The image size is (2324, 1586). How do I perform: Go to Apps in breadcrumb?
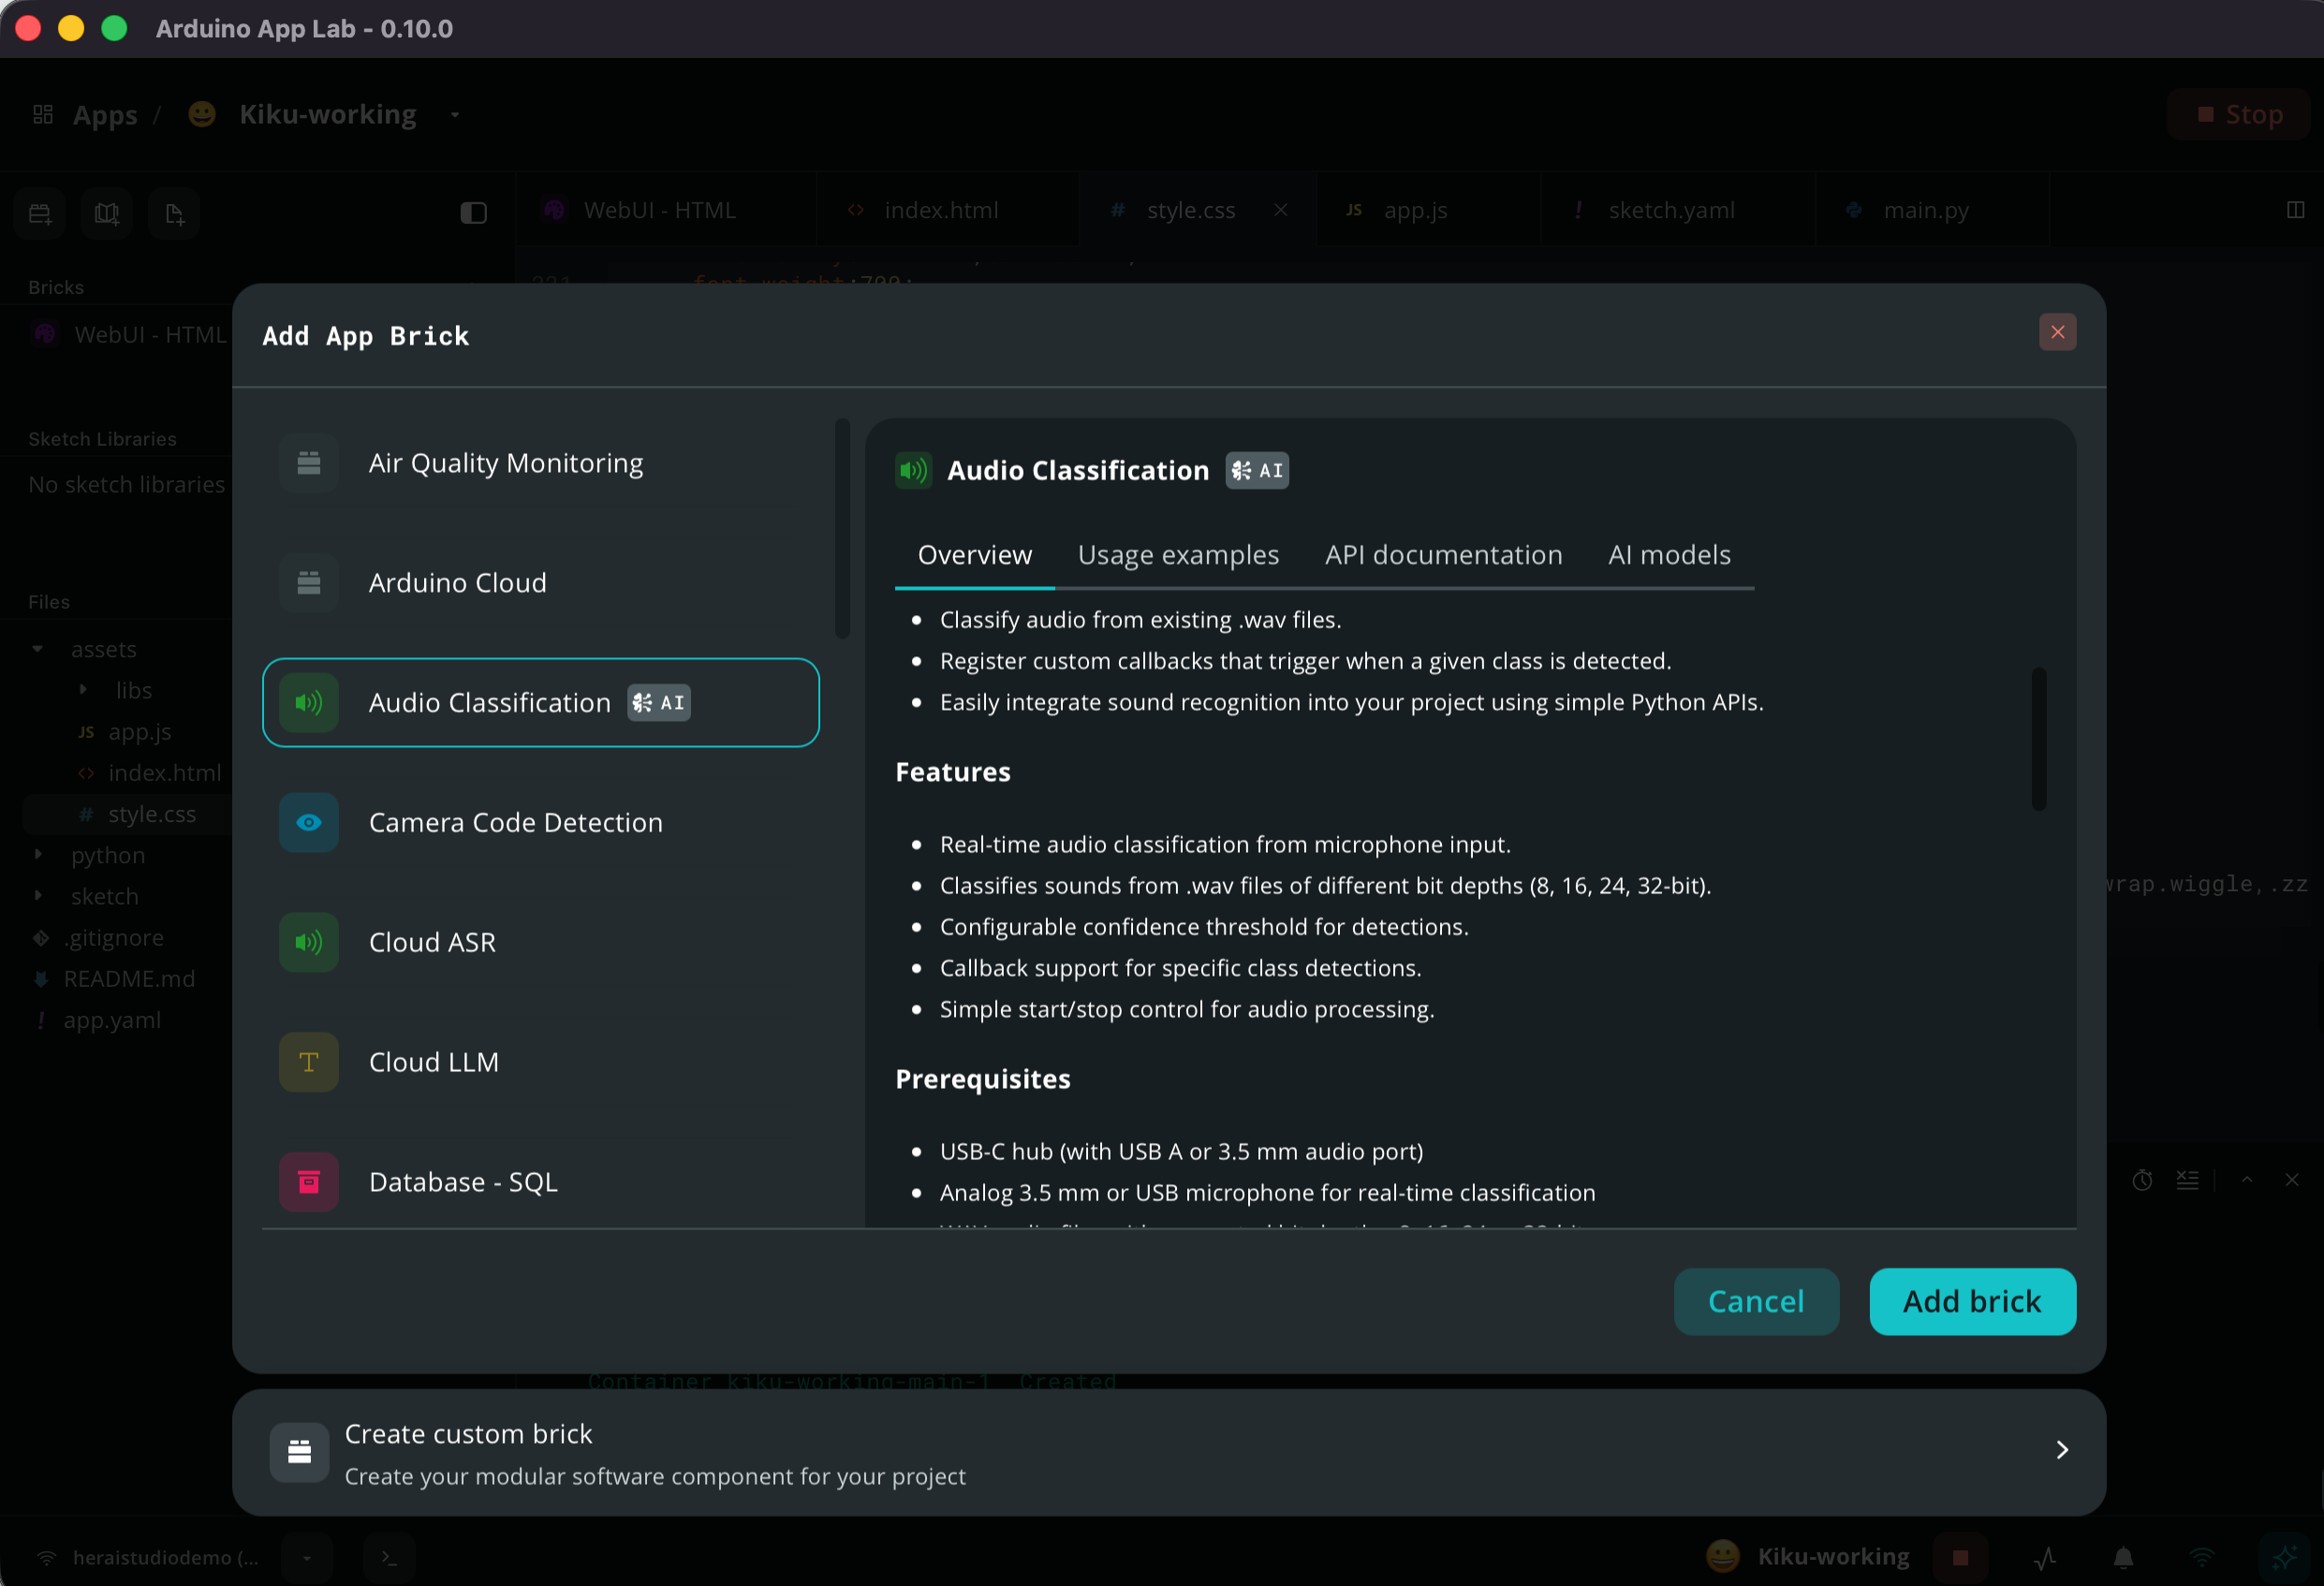pos(104,114)
